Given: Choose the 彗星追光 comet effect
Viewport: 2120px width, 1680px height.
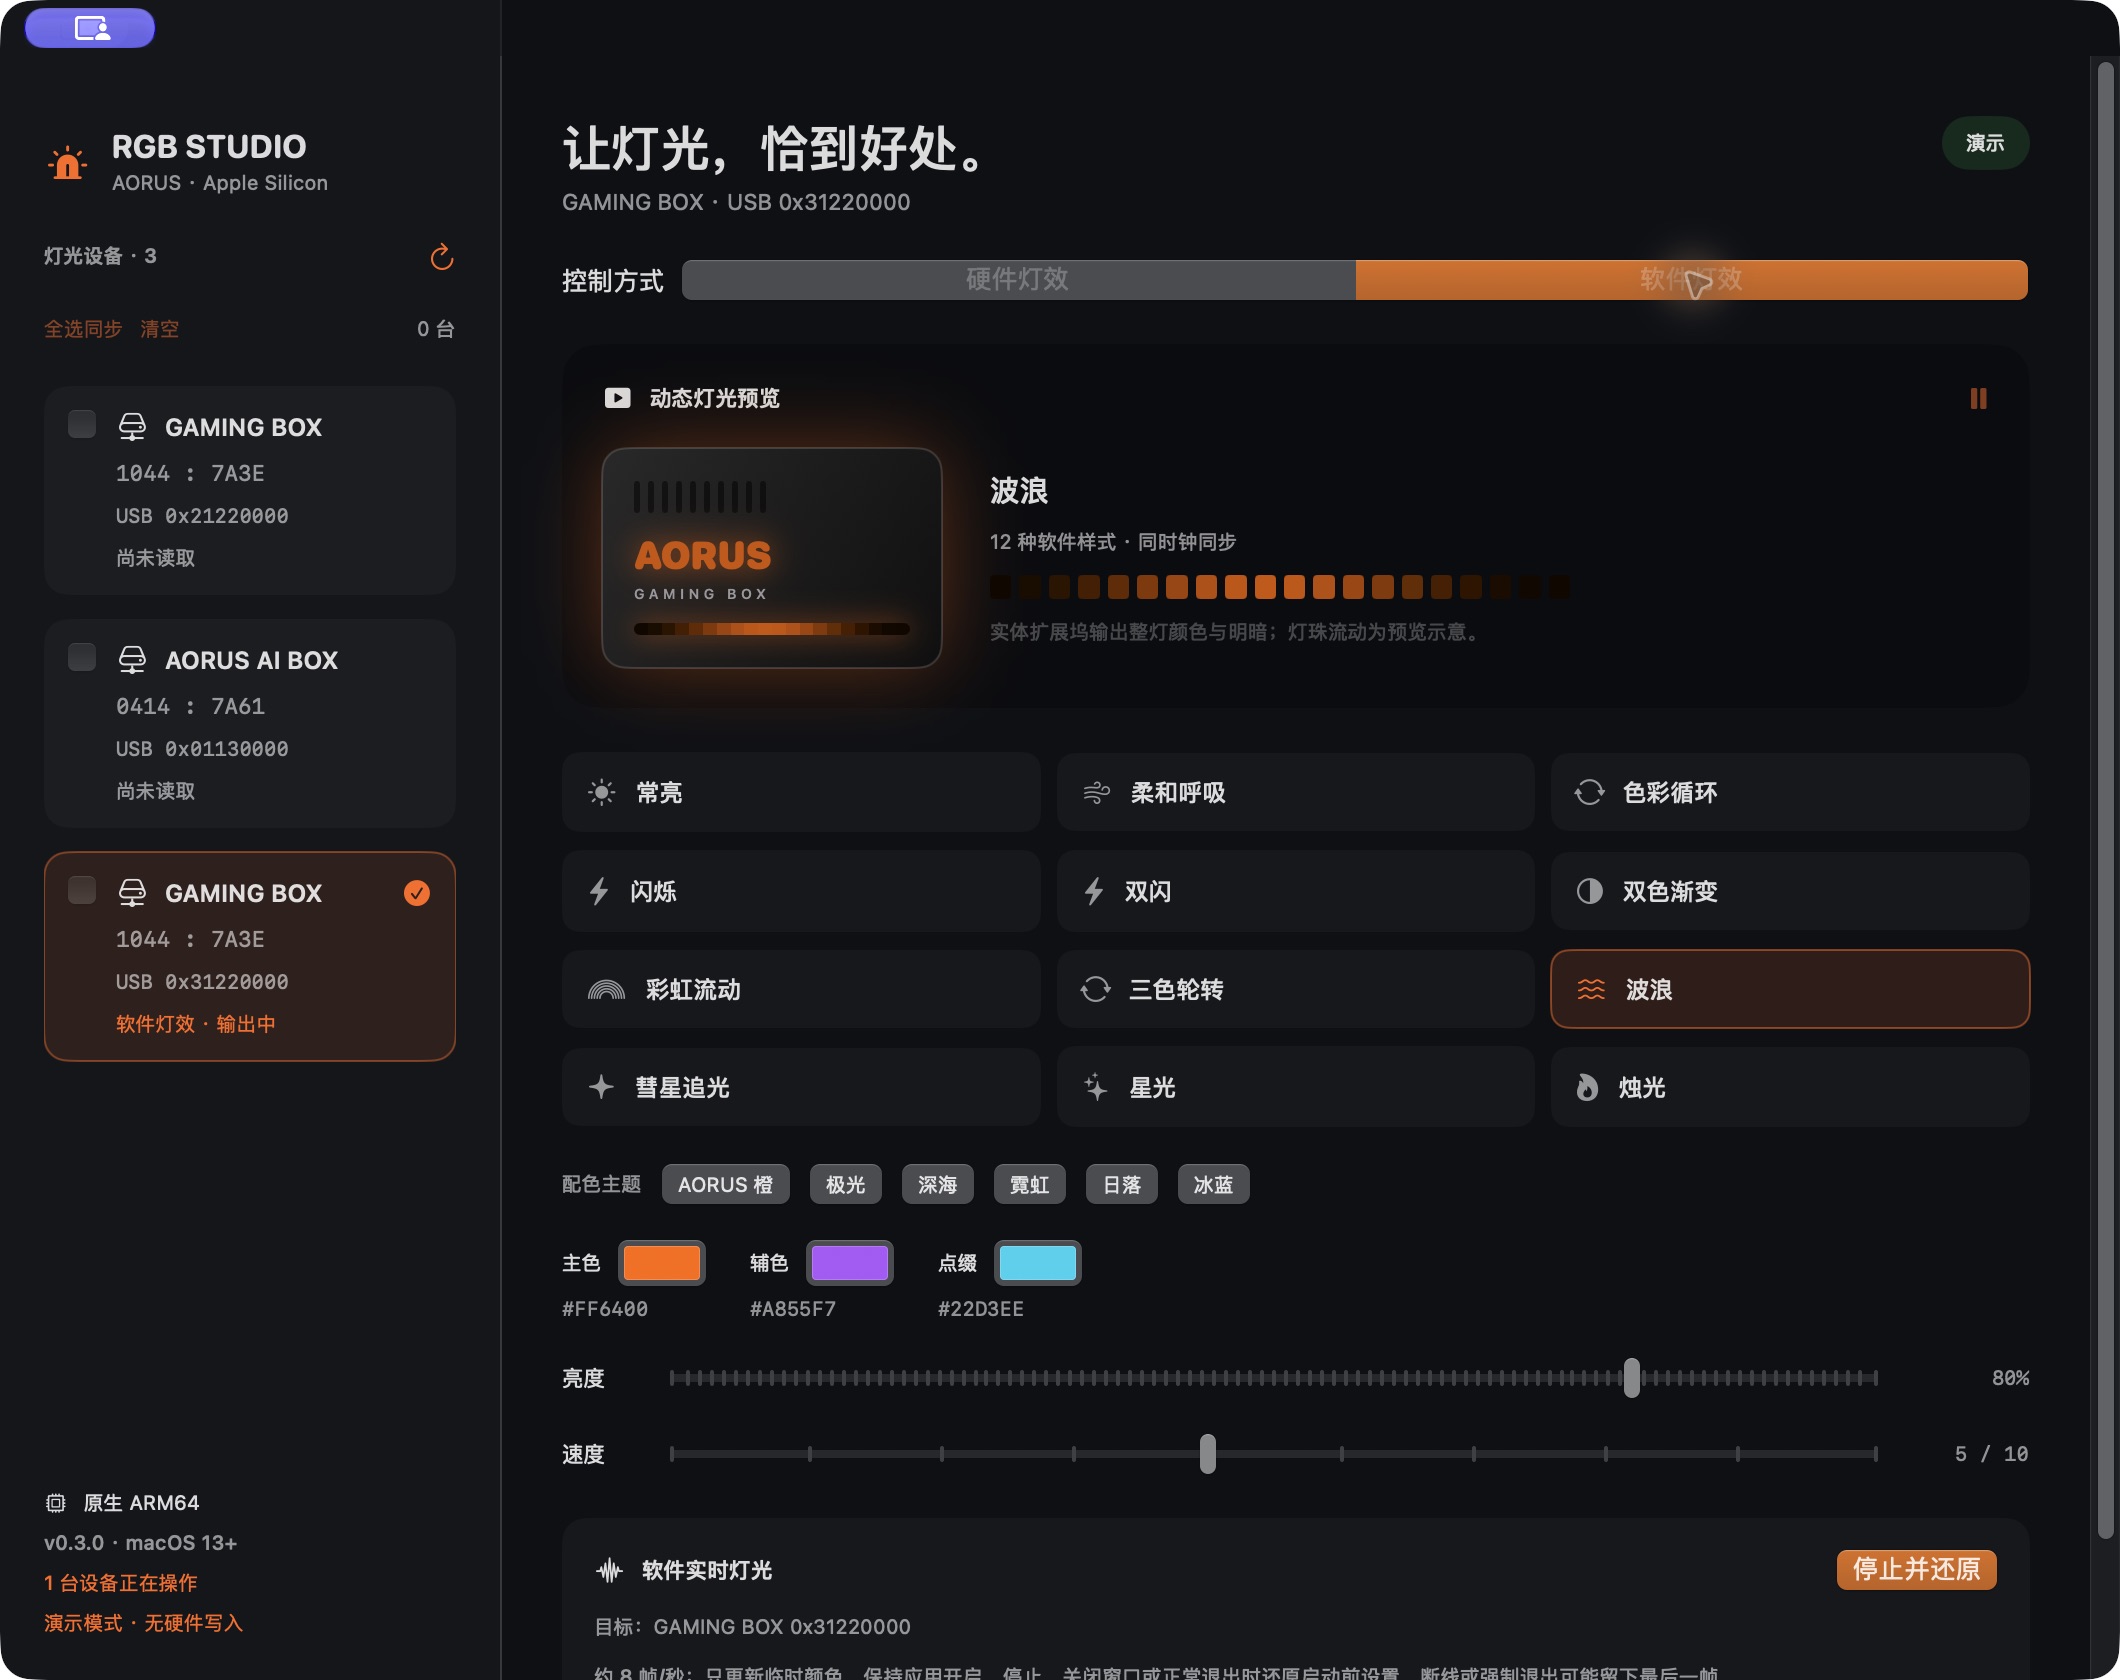Looking at the screenshot, I should click(801, 1087).
